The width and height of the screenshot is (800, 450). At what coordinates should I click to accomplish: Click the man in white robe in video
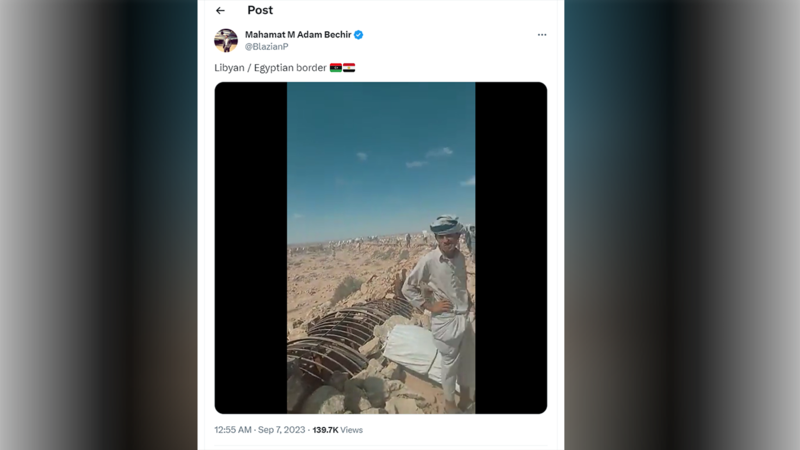[x=446, y=300]
